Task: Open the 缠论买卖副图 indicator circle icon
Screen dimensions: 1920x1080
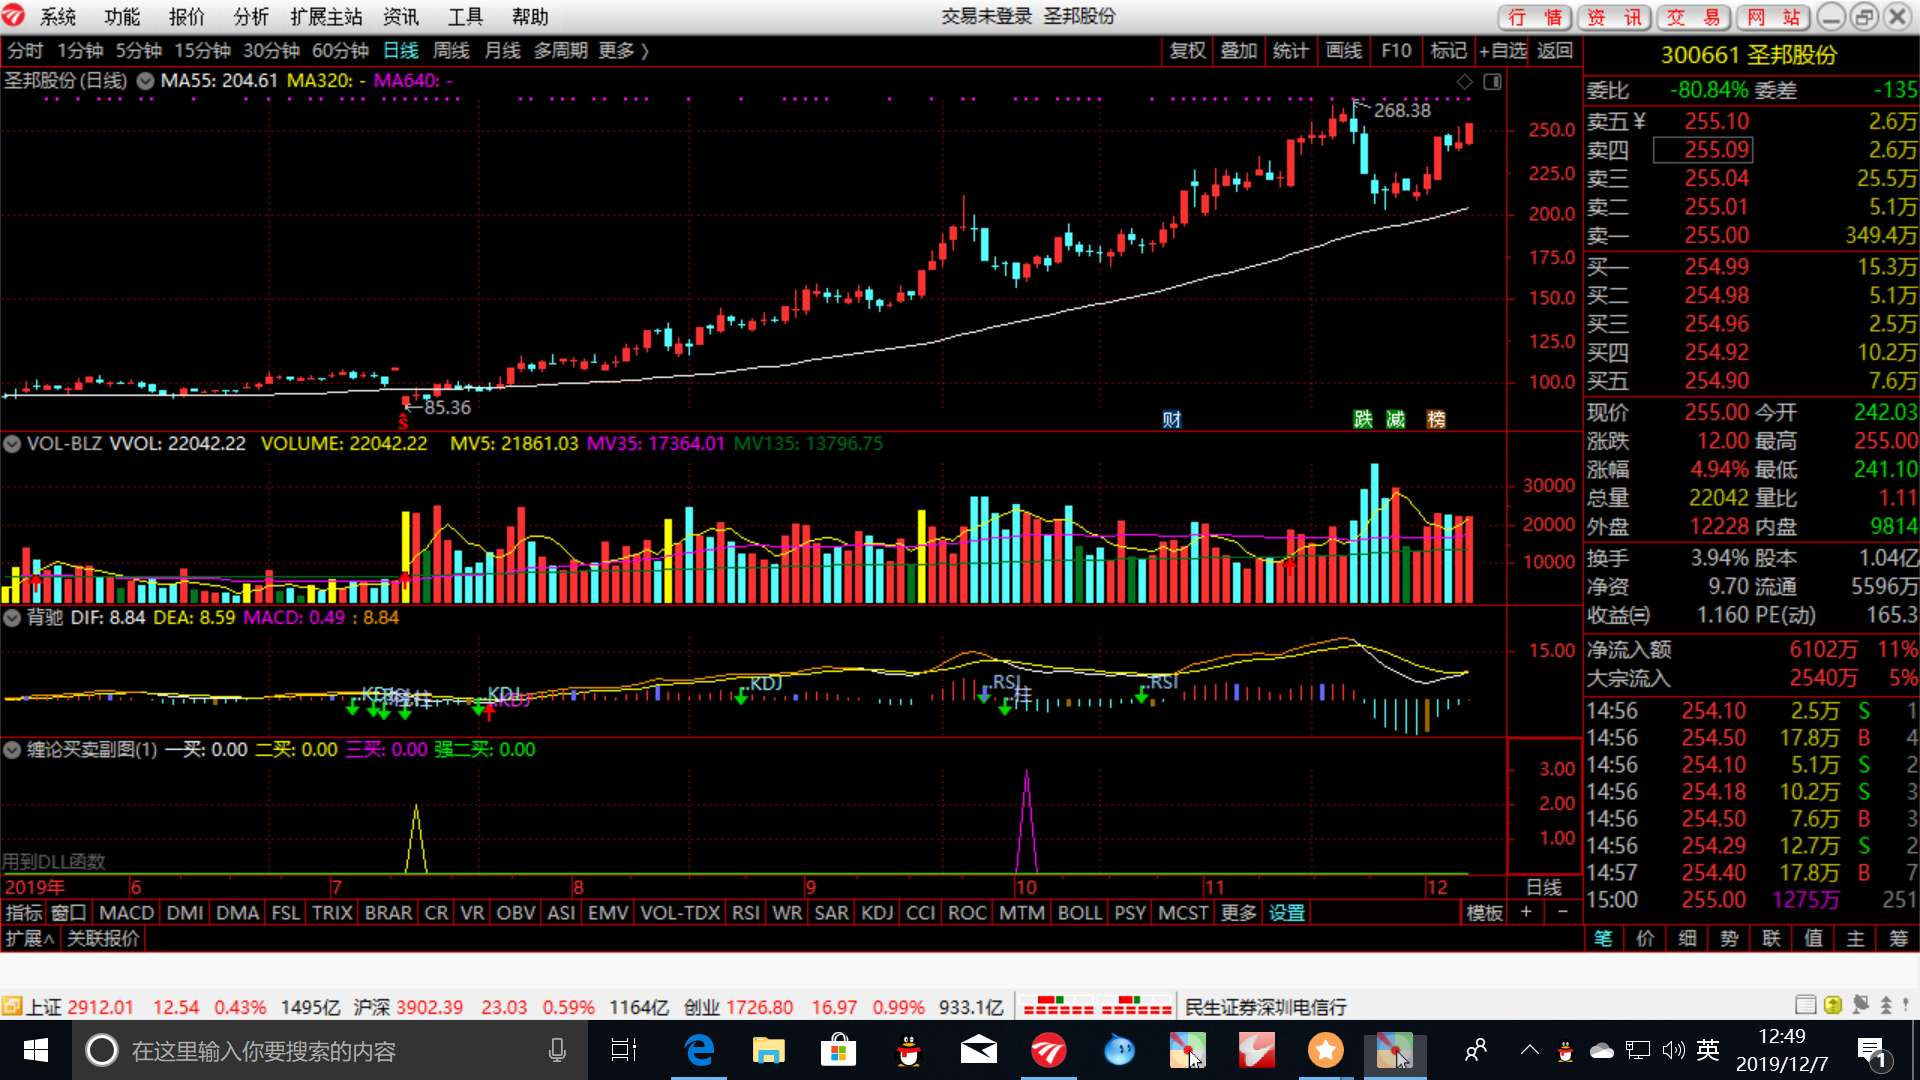Action: (x=12, y=749)
